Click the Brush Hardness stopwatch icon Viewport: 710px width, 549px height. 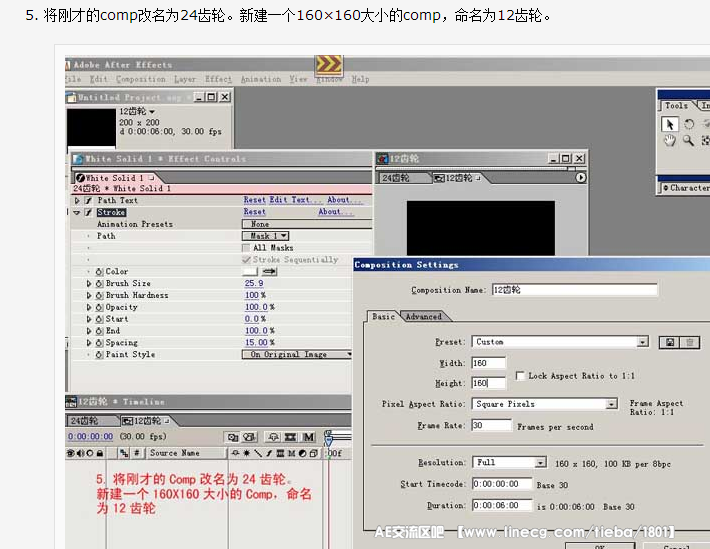point(100,295)
